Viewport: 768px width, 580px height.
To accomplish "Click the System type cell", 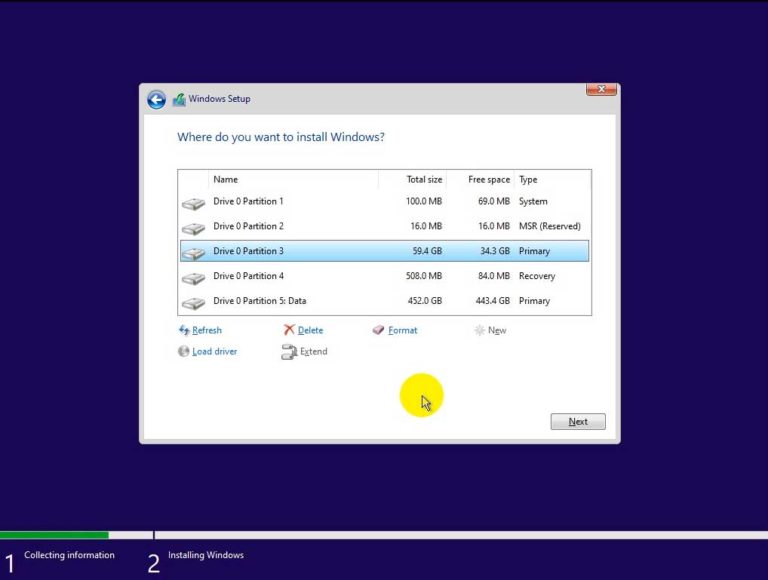I will point(533,201).
